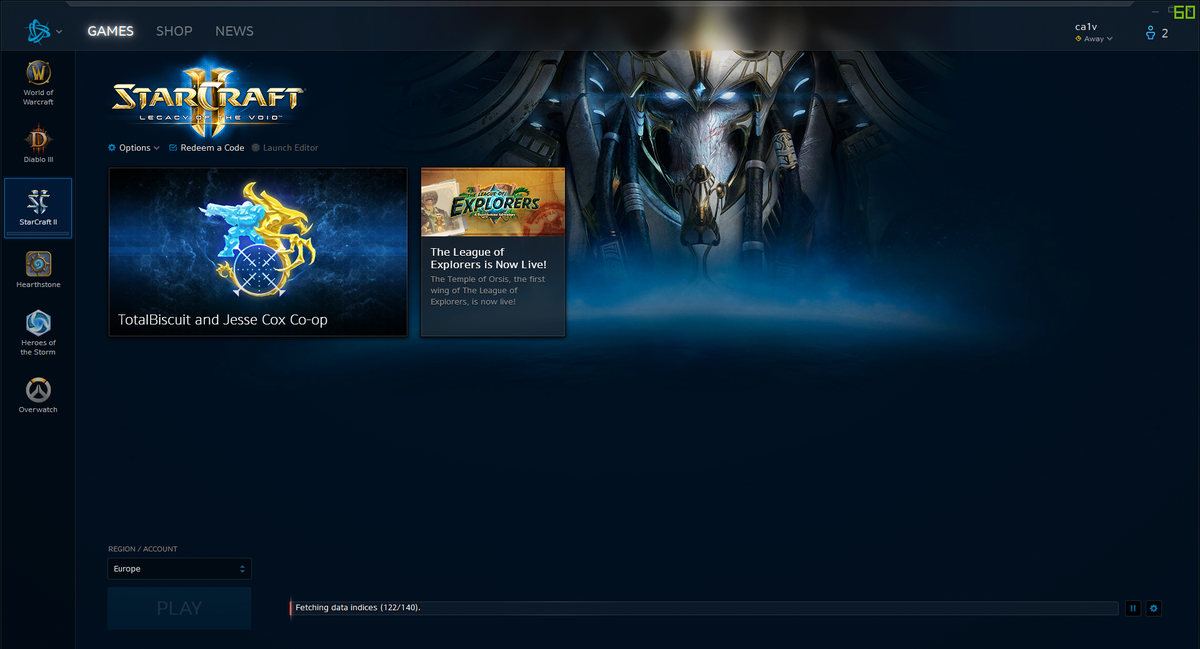This screenshot has width=1200, height=649.
Task: Switch to the SHOP tab
Action: (173, 31)
